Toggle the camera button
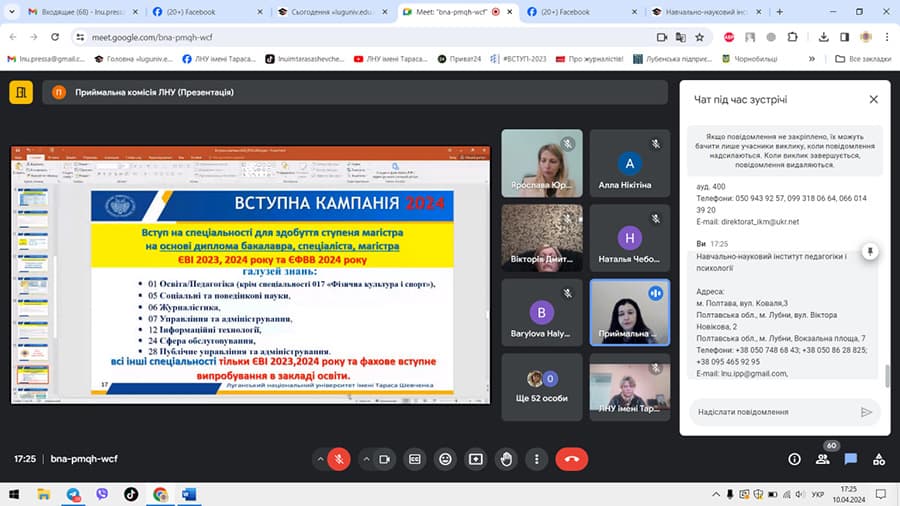This screenshot has width=900, height=506. tap(385, 459)
